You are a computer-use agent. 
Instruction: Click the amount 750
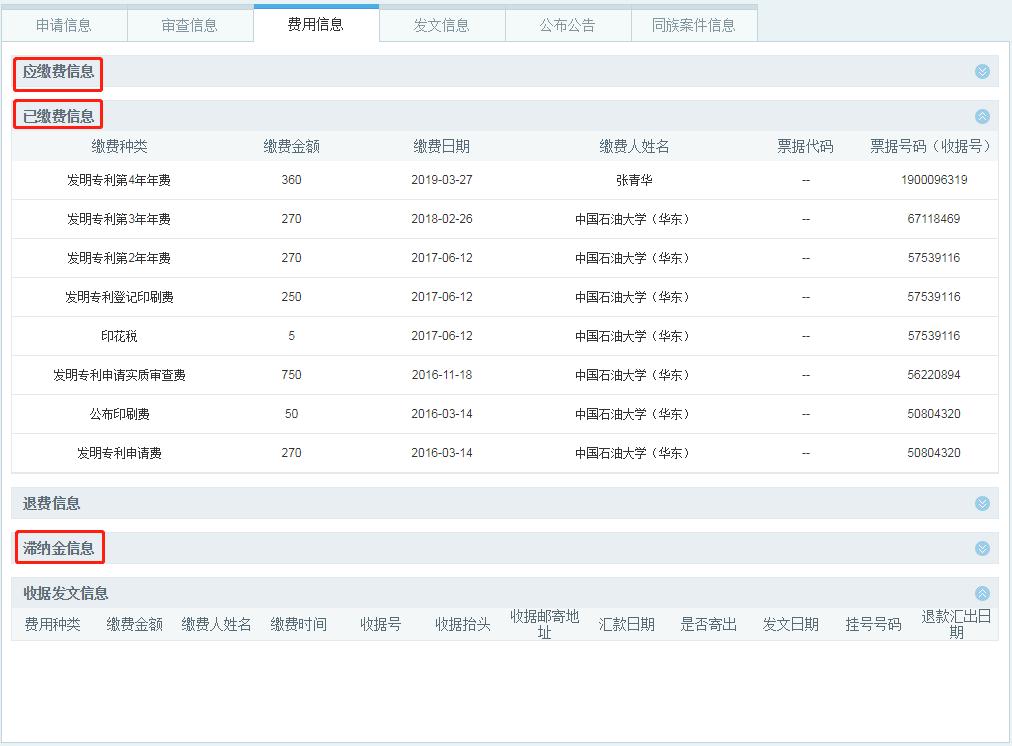292,375
